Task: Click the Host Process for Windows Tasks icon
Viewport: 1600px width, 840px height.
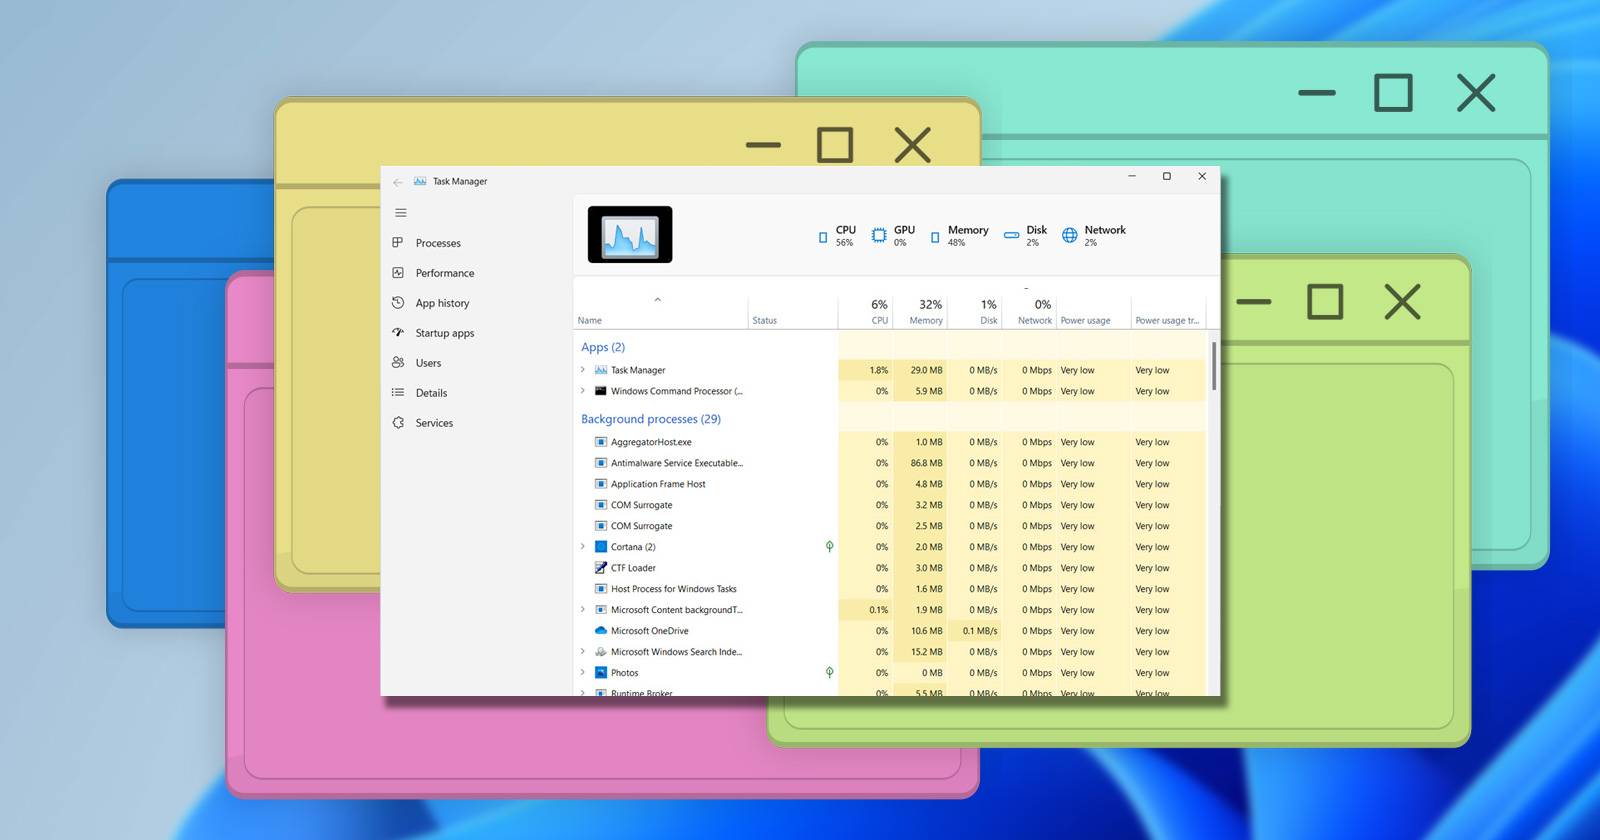Action: [601, 589]
